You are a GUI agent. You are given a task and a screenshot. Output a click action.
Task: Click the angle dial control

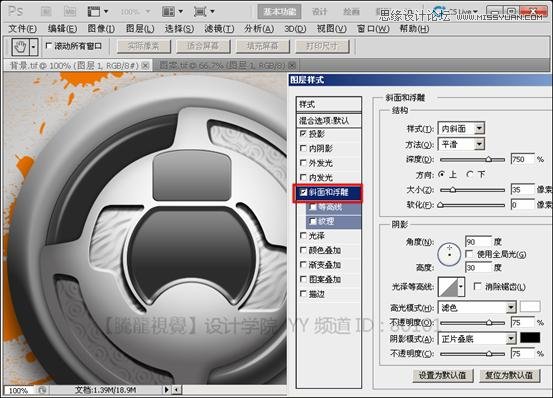coord(449,254)
